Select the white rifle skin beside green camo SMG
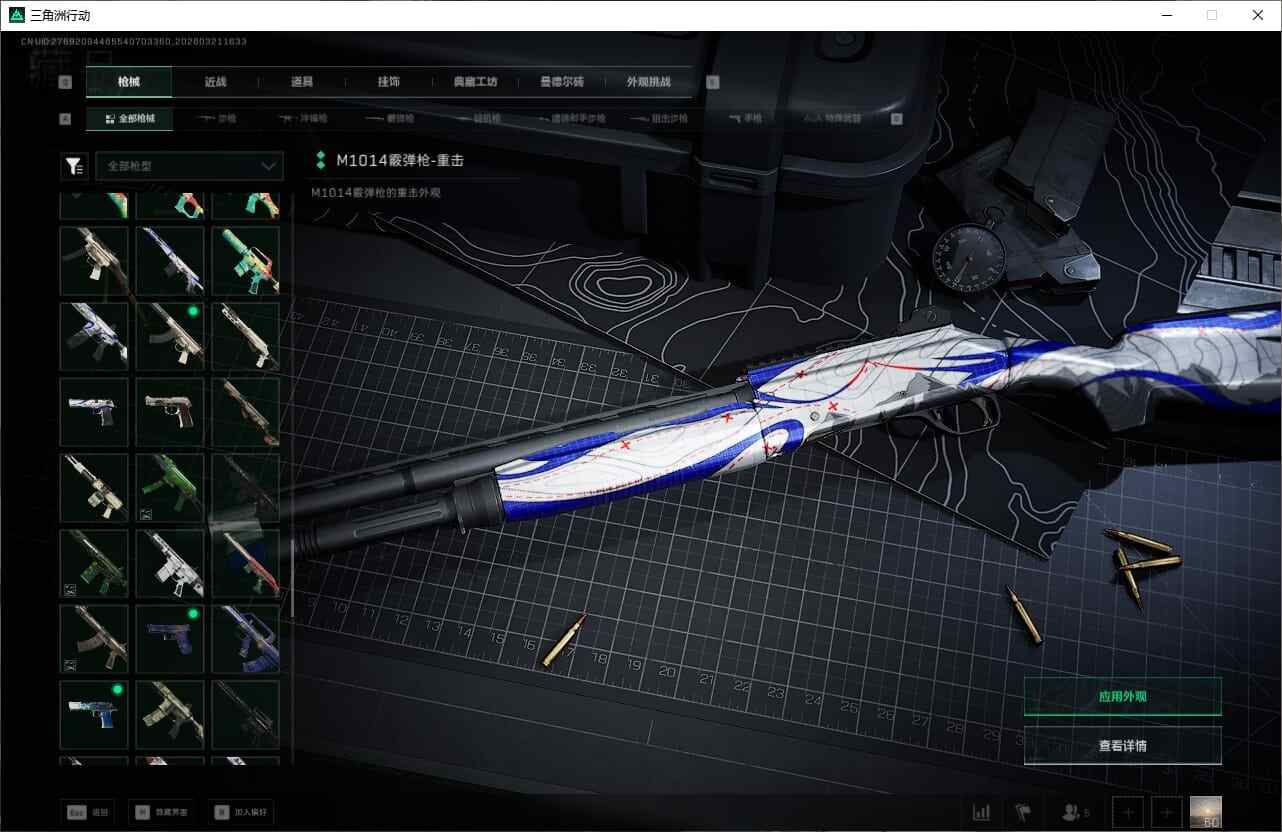Image resolution: width=1282 pixels, height=832 pixels. click(170, 563)
